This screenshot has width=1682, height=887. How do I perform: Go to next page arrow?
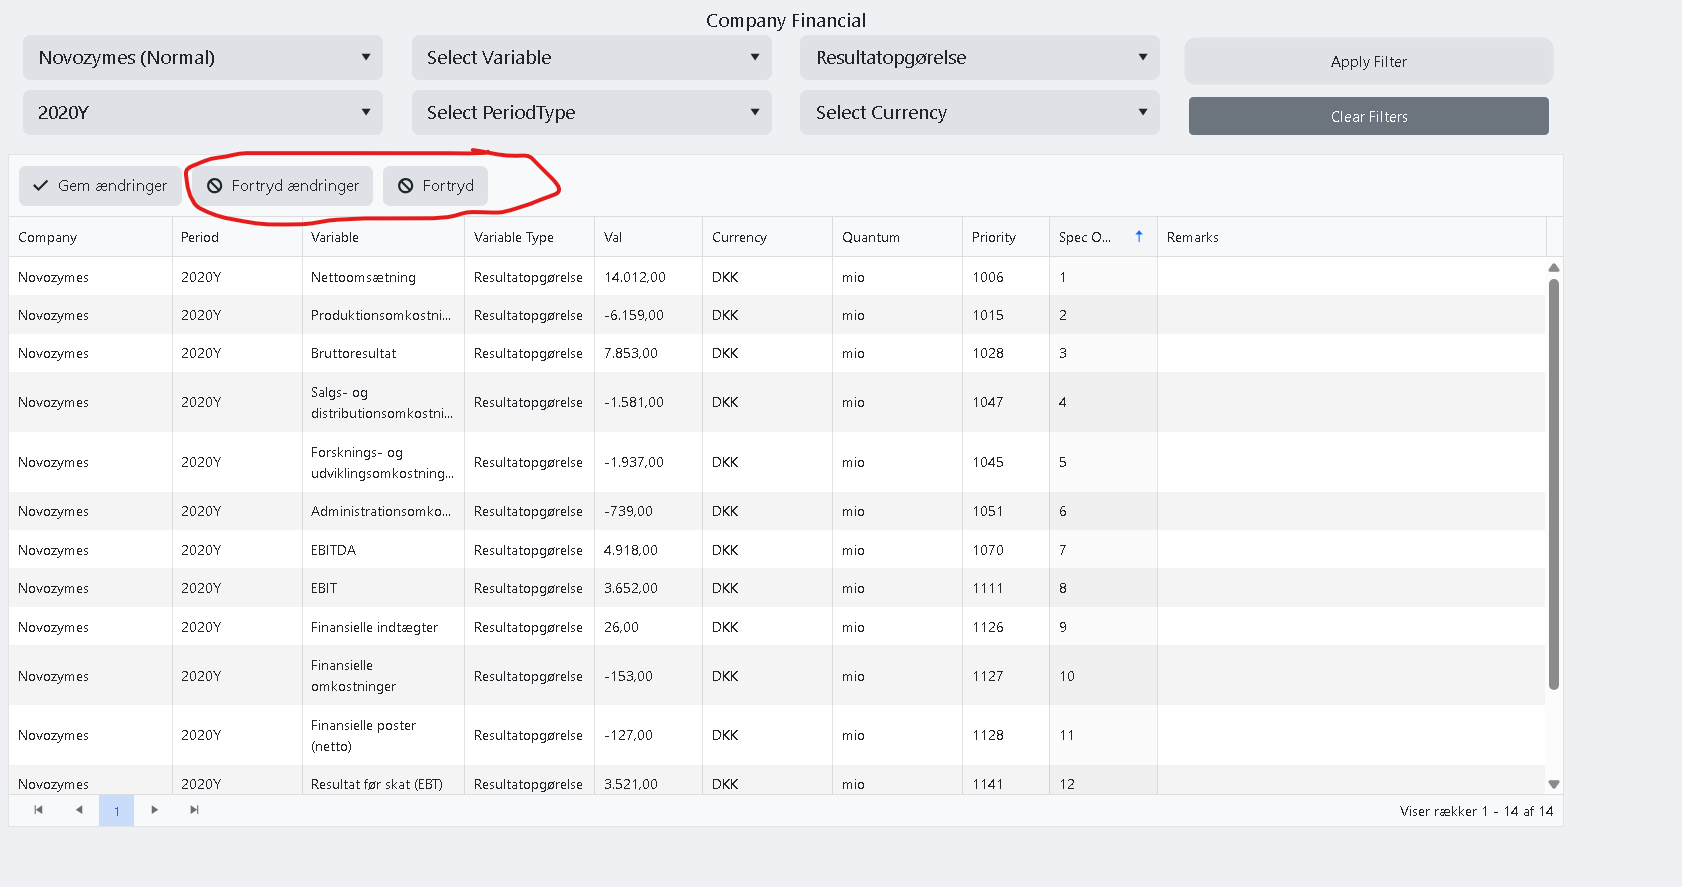[154, 810]
